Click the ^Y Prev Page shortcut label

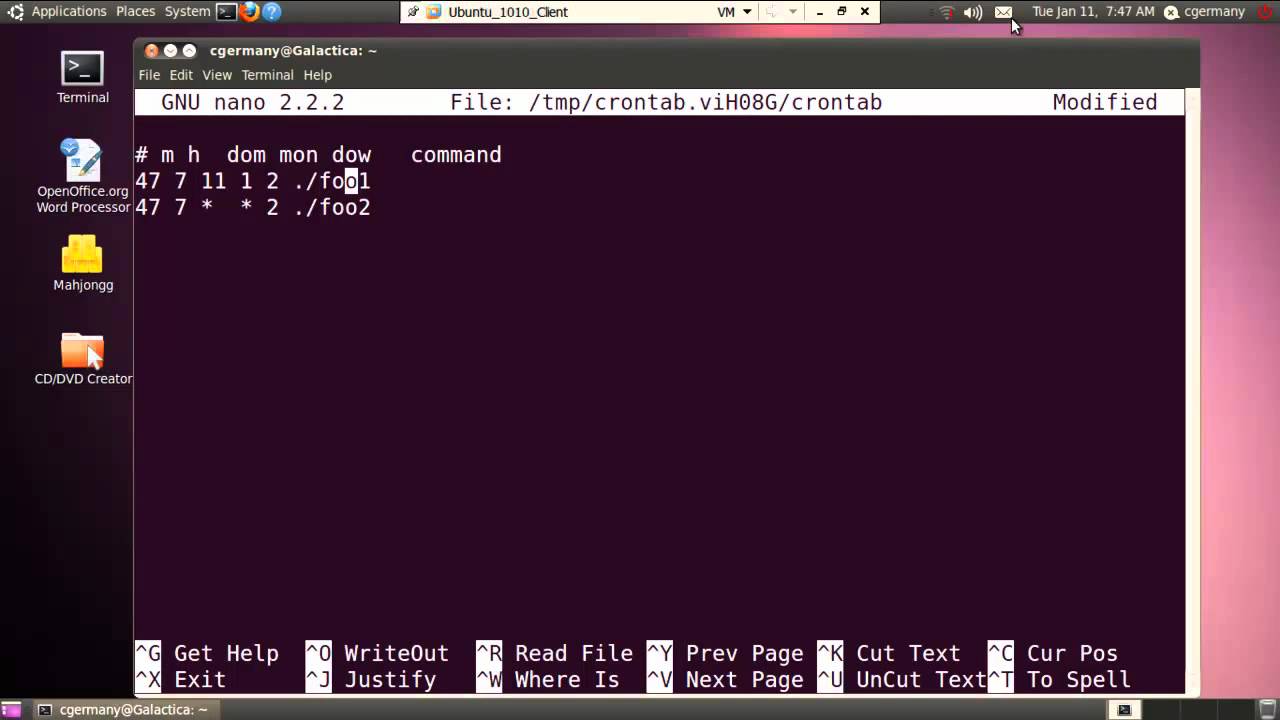[725, 653]
